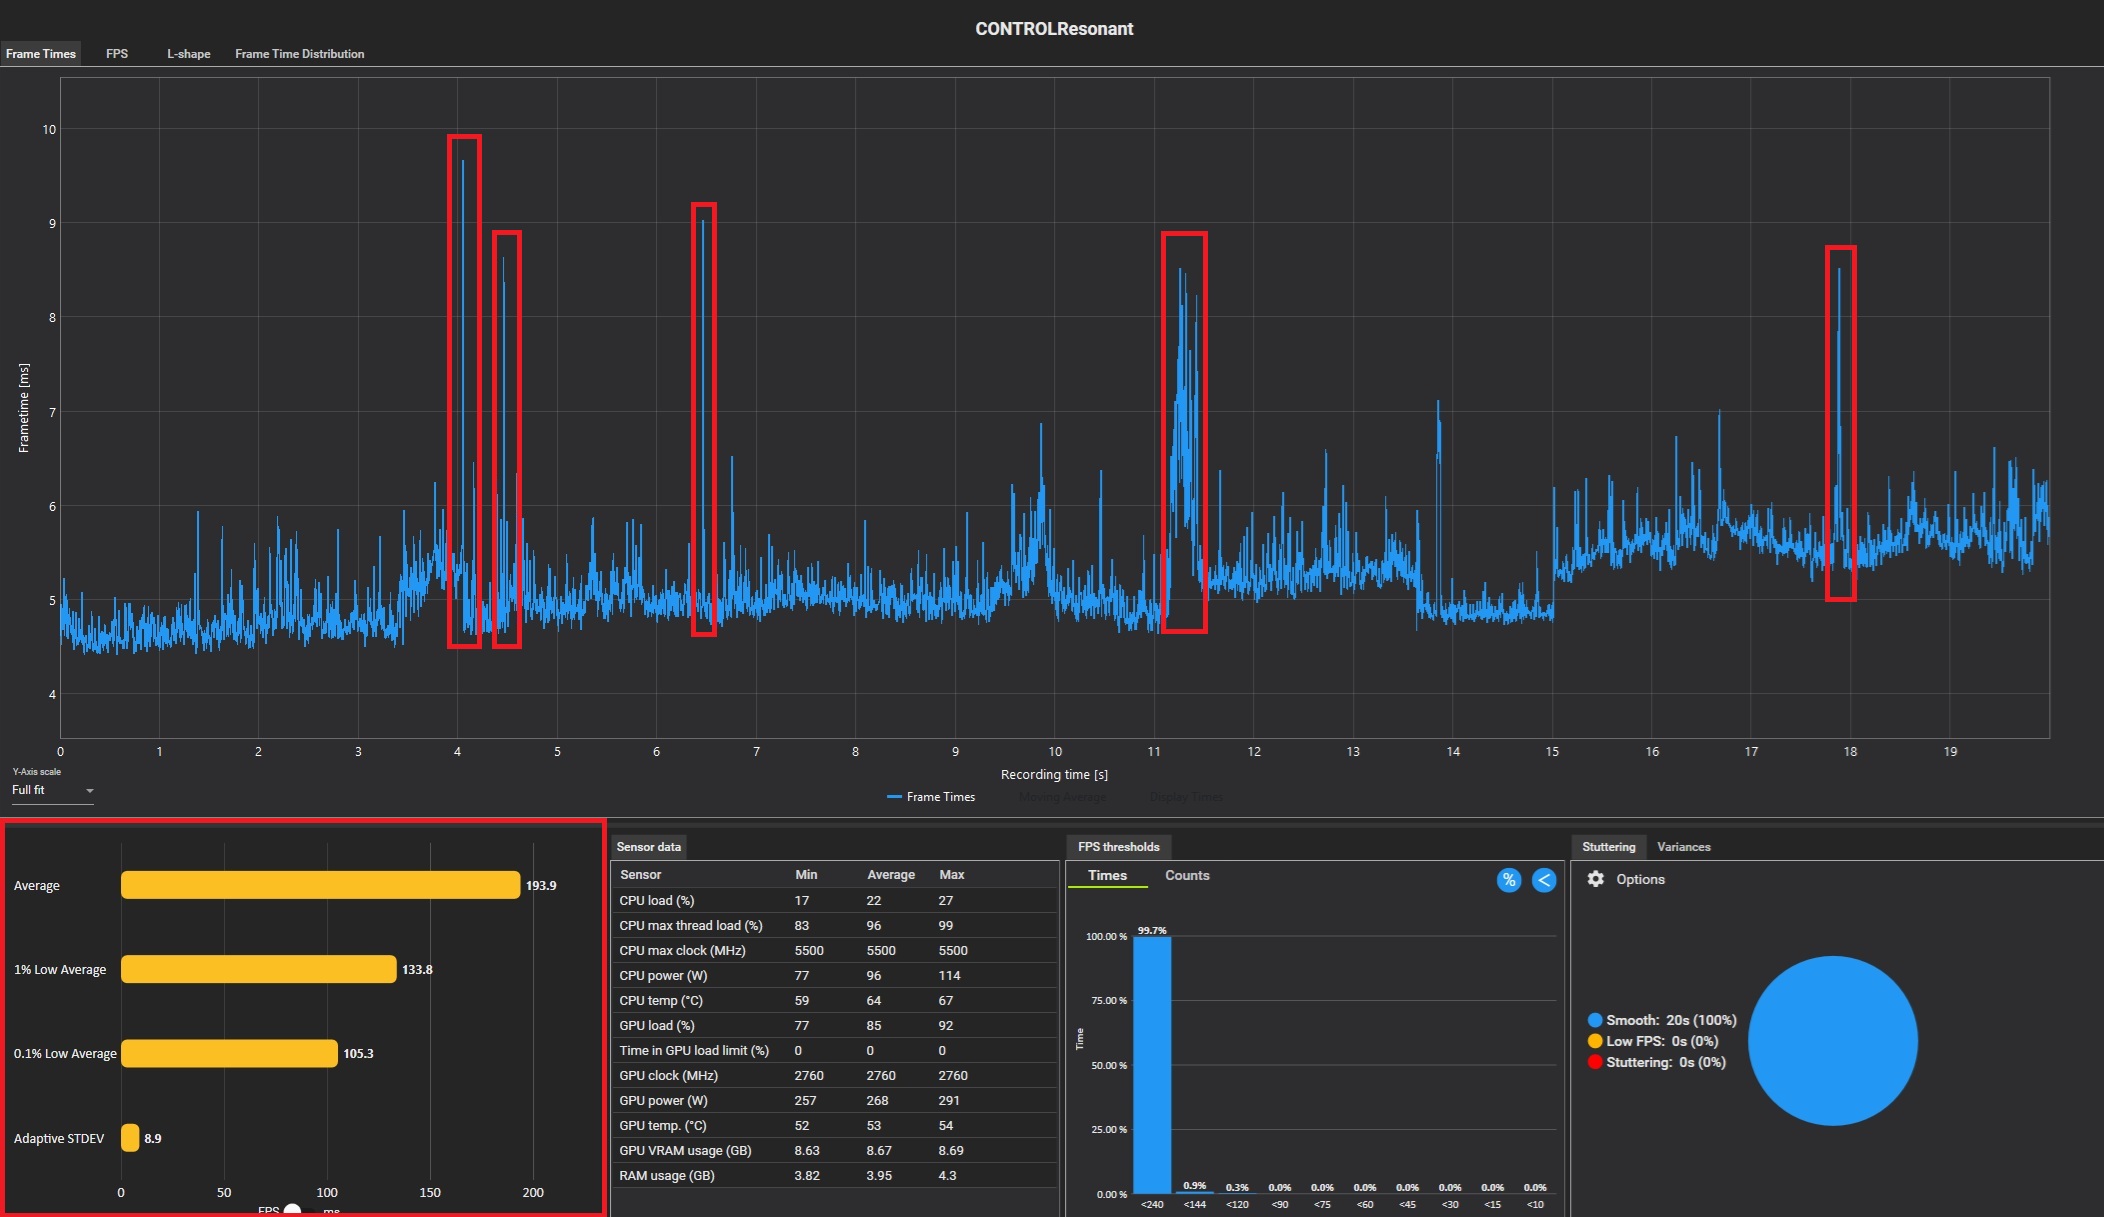
Task: Click the 105.3 value label
Action: [x=358, y=1053]
